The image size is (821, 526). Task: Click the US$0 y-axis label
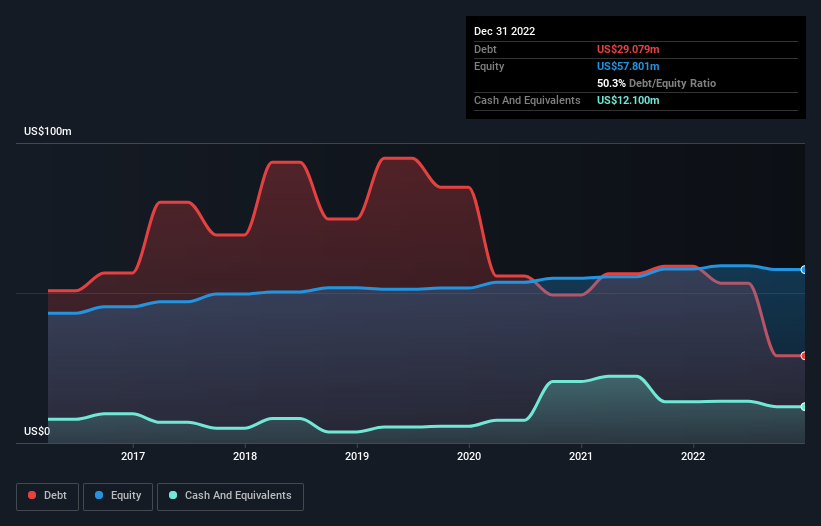(37, 431)
